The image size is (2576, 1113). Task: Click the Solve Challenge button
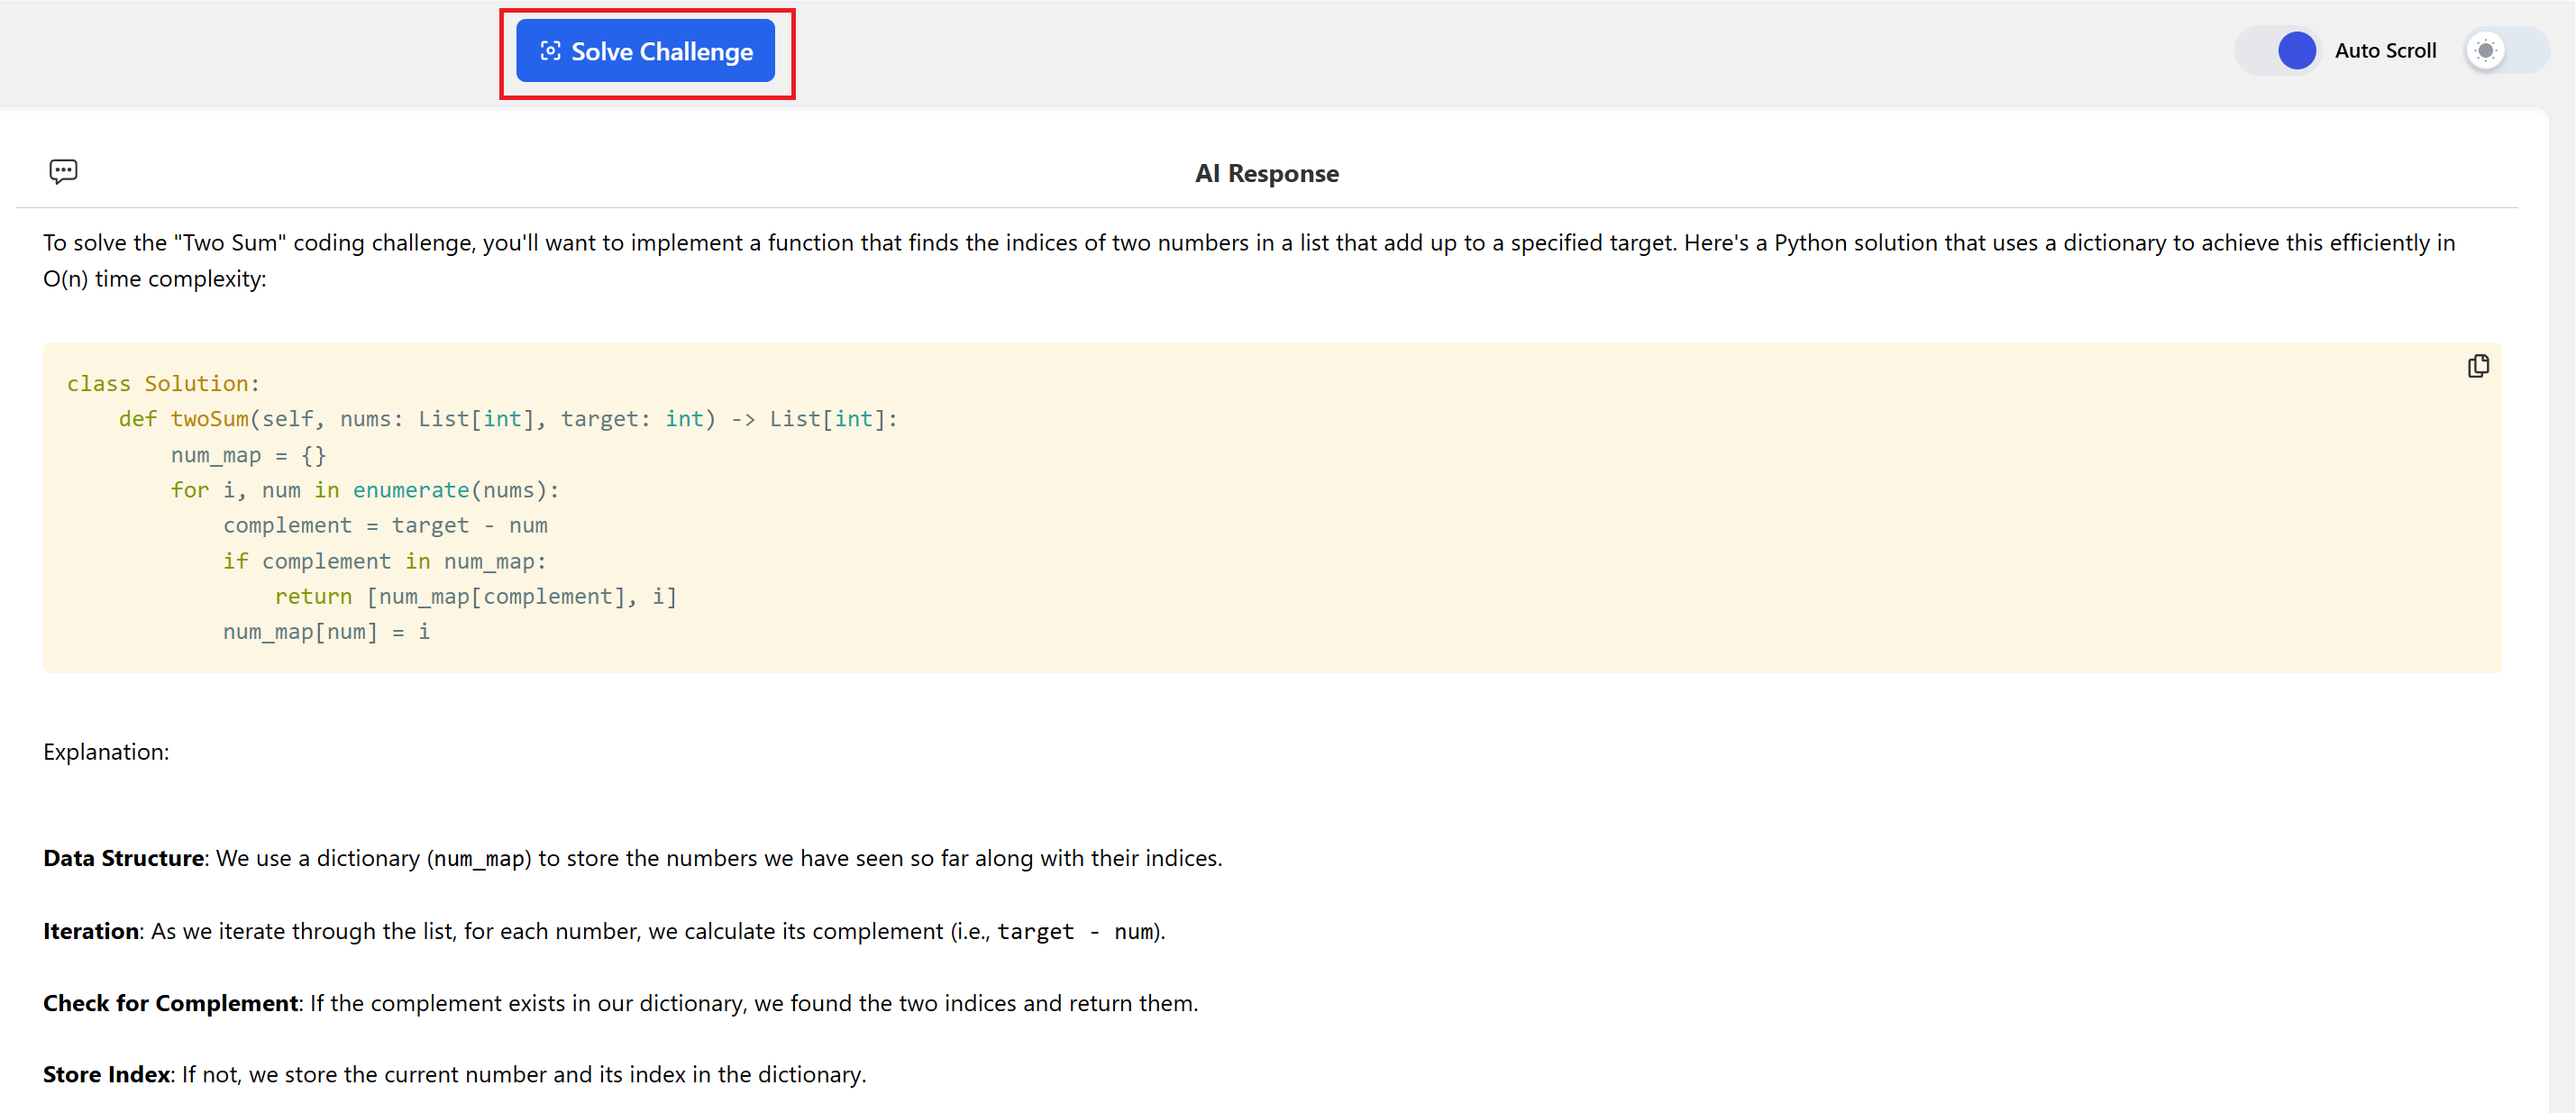pos(645,51)
